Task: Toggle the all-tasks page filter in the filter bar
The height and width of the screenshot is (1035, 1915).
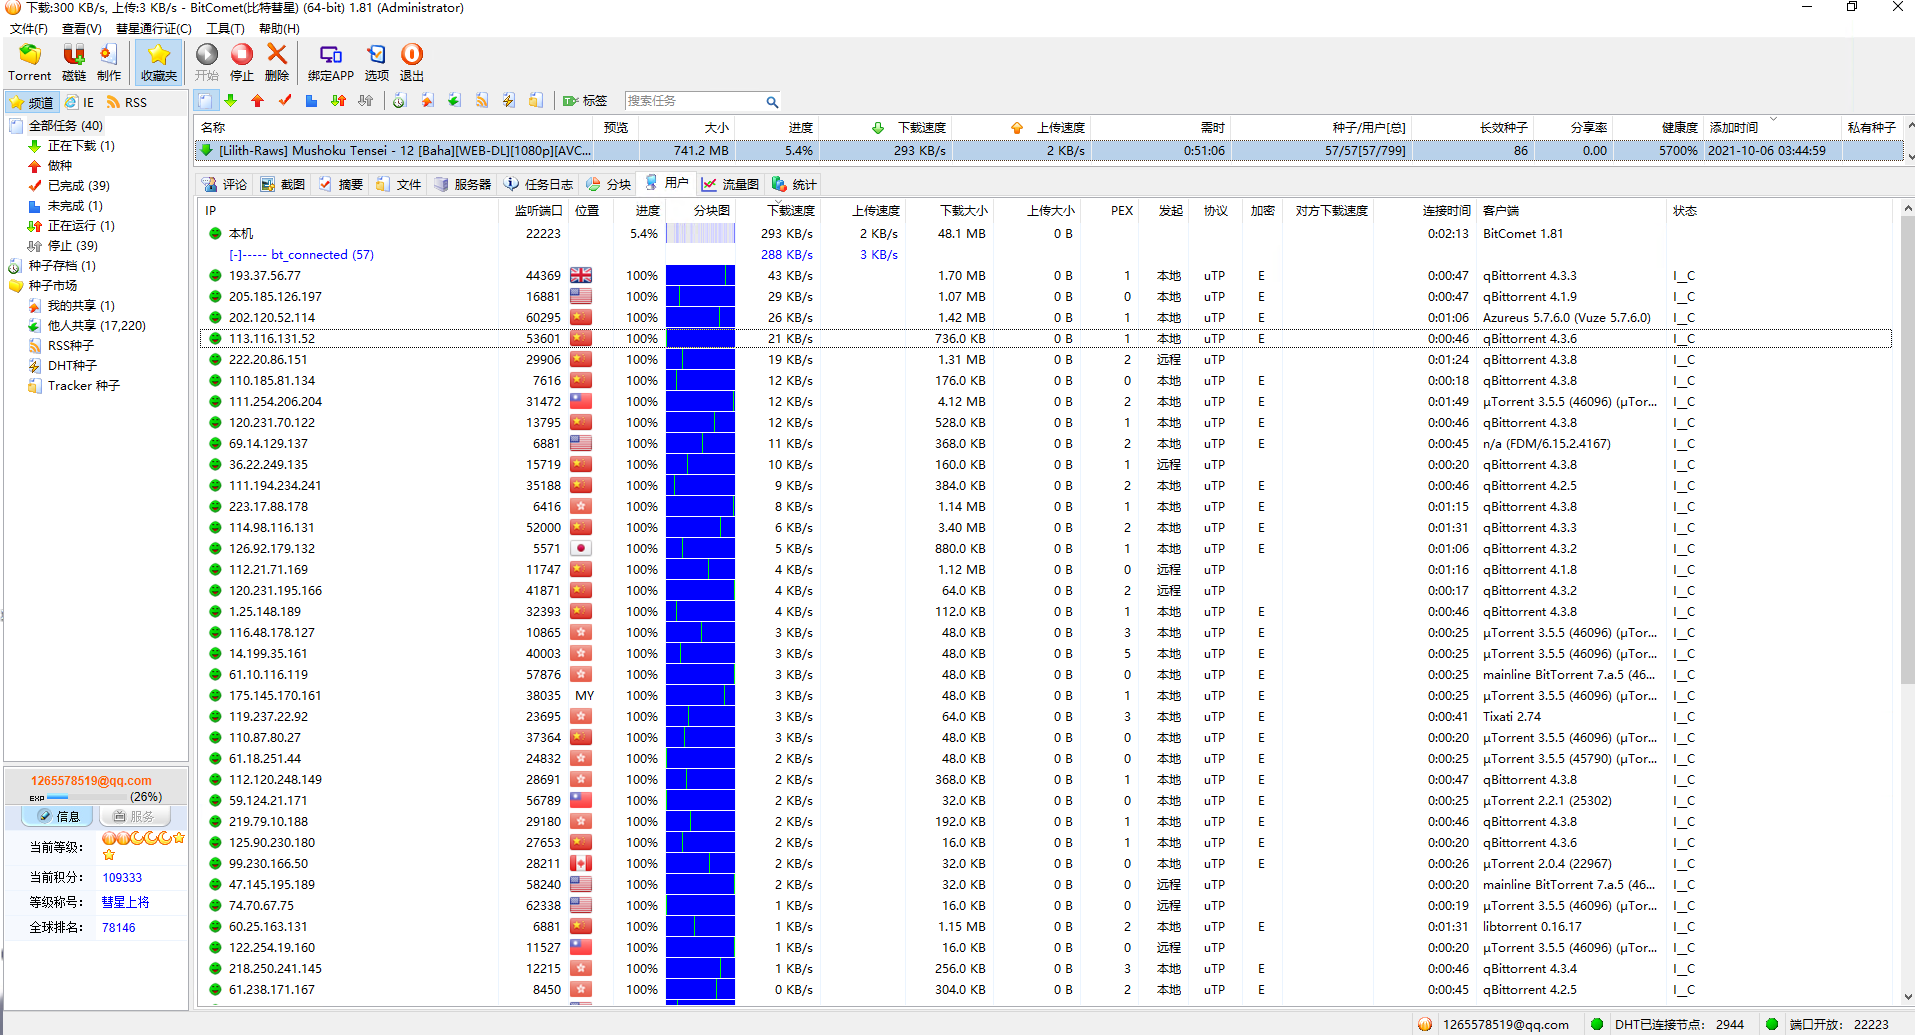Action: pos(206,101)
